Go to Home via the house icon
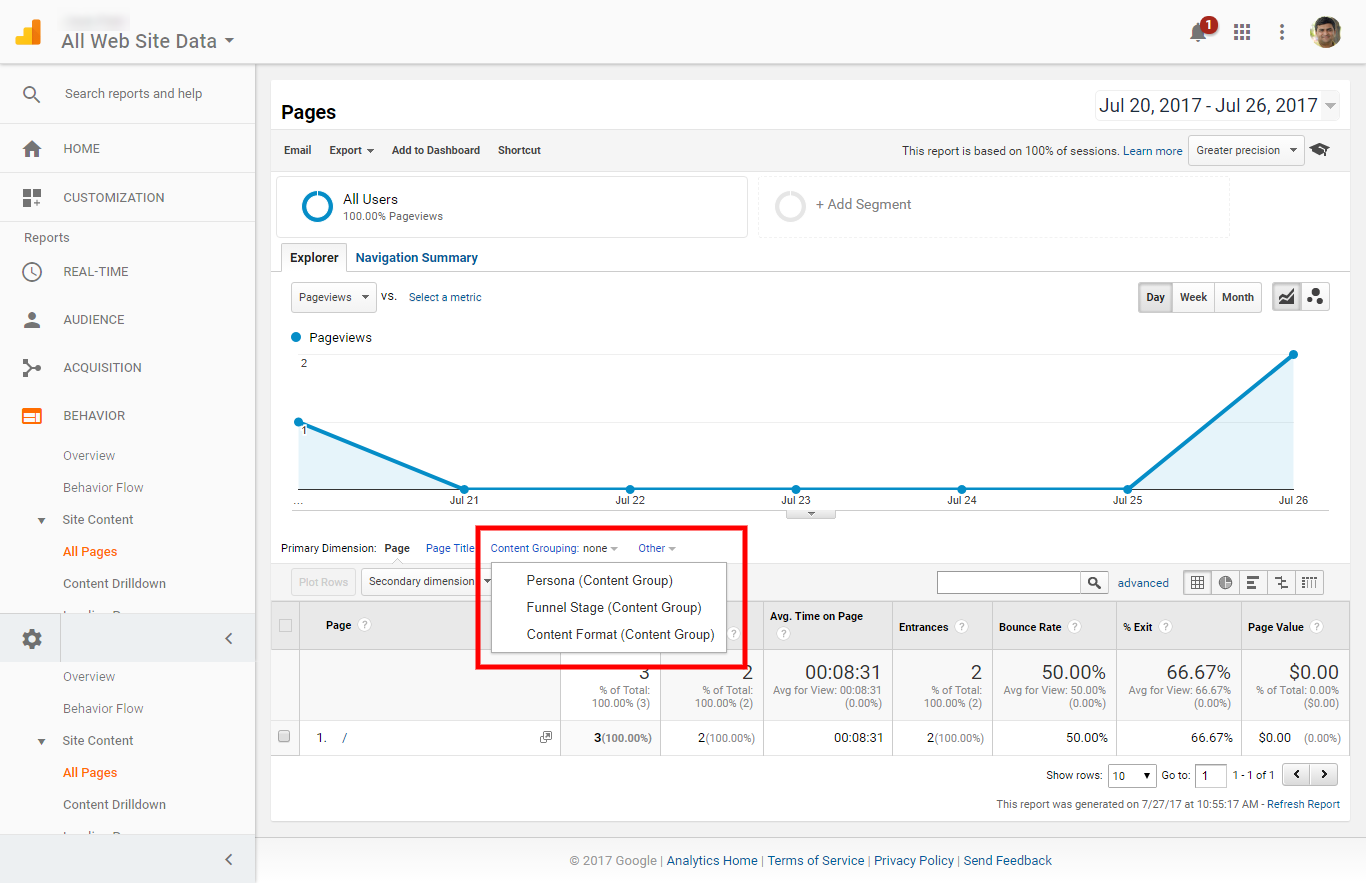 (32, 149)
